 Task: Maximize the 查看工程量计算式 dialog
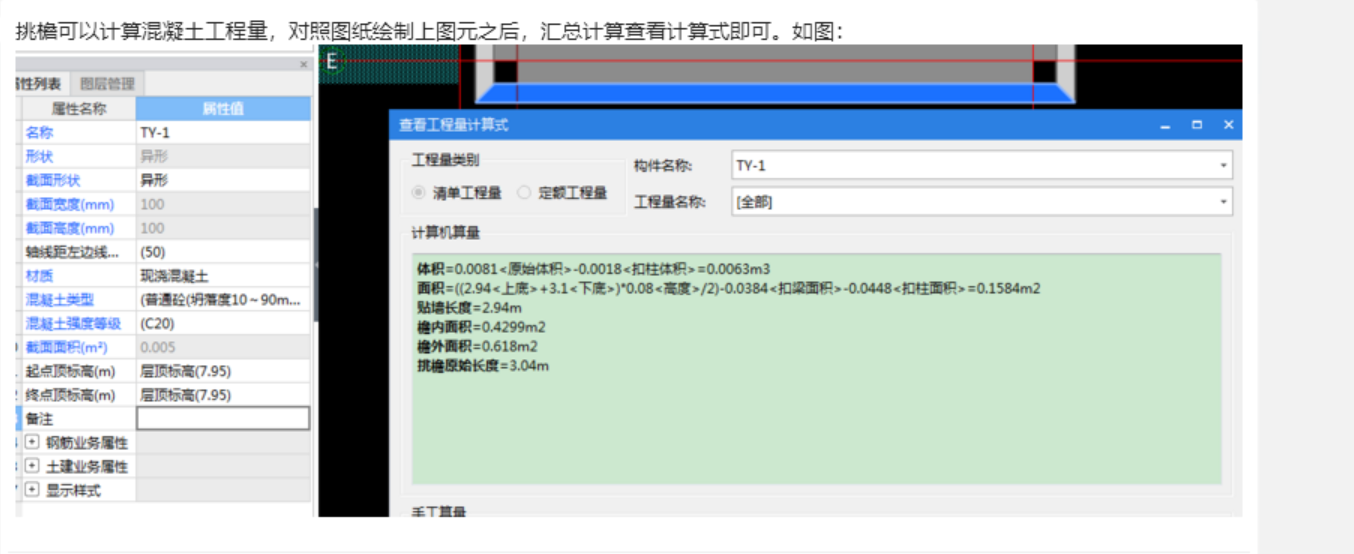[x=1197, y=126]
